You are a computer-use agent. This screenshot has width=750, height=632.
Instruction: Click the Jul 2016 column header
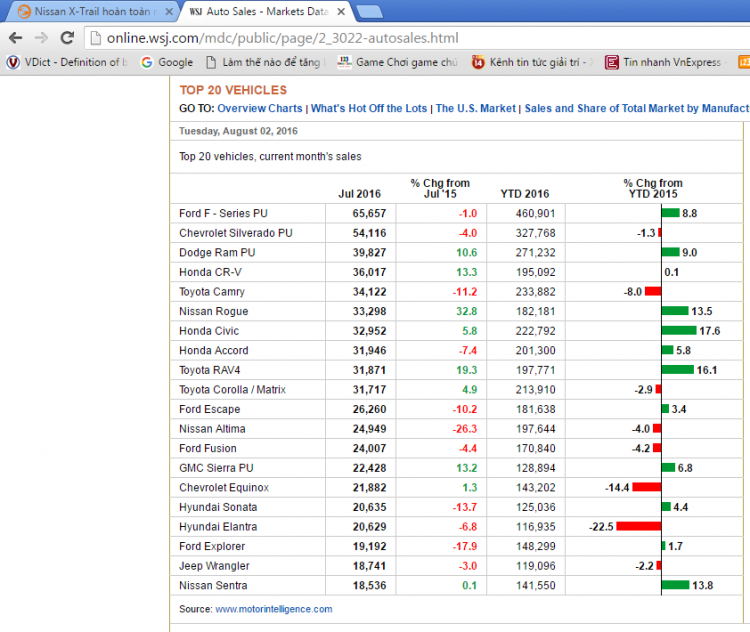359,194
